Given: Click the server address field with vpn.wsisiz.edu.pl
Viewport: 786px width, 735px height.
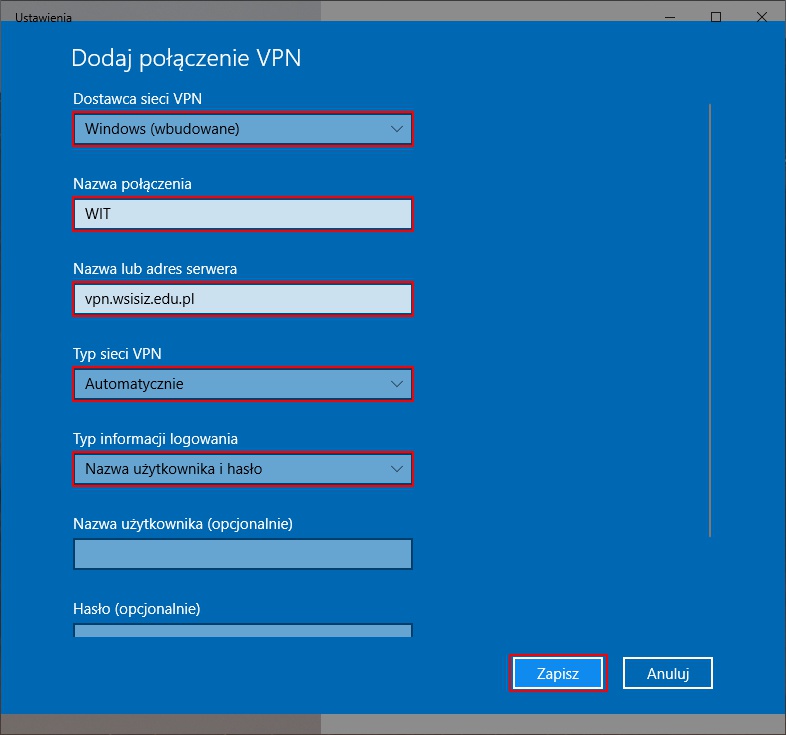Looking at the screenshot, I should pyautogui.click(x=242, y=299).
